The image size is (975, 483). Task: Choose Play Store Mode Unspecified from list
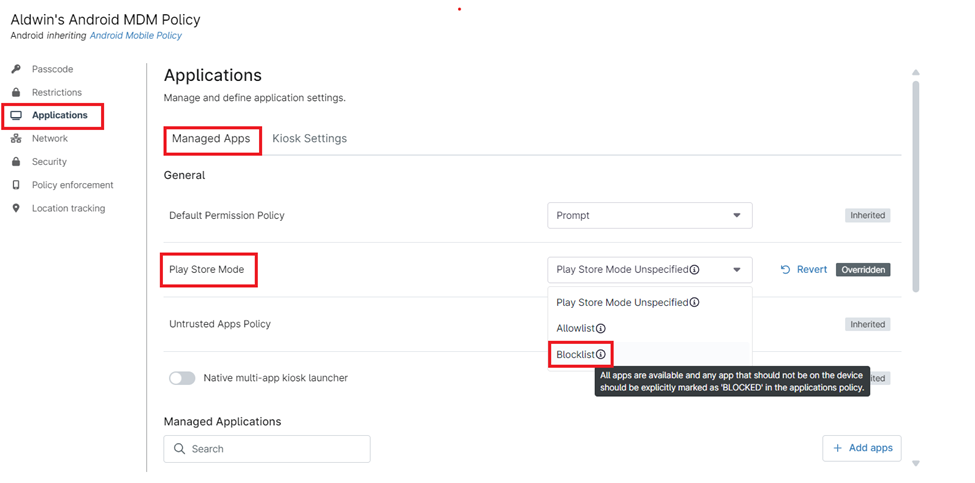(621, 302)
